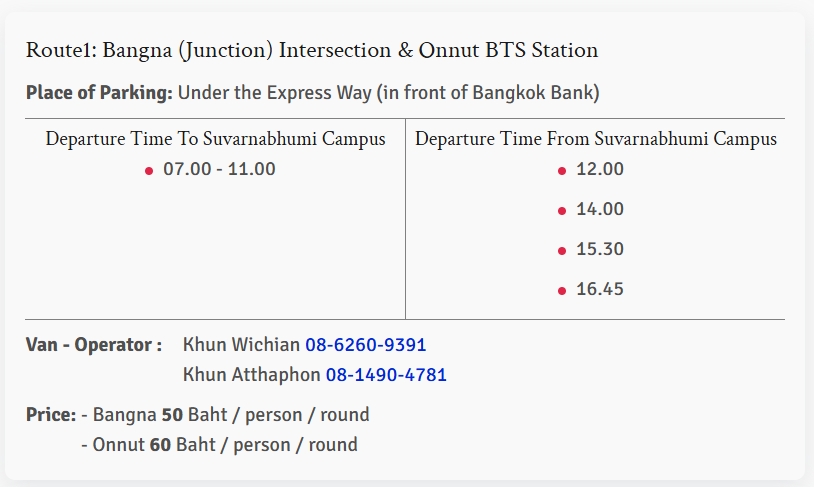Click the Onnut 60 Baht price line
This screenshot has width=814, height=487.
(219, 444)
